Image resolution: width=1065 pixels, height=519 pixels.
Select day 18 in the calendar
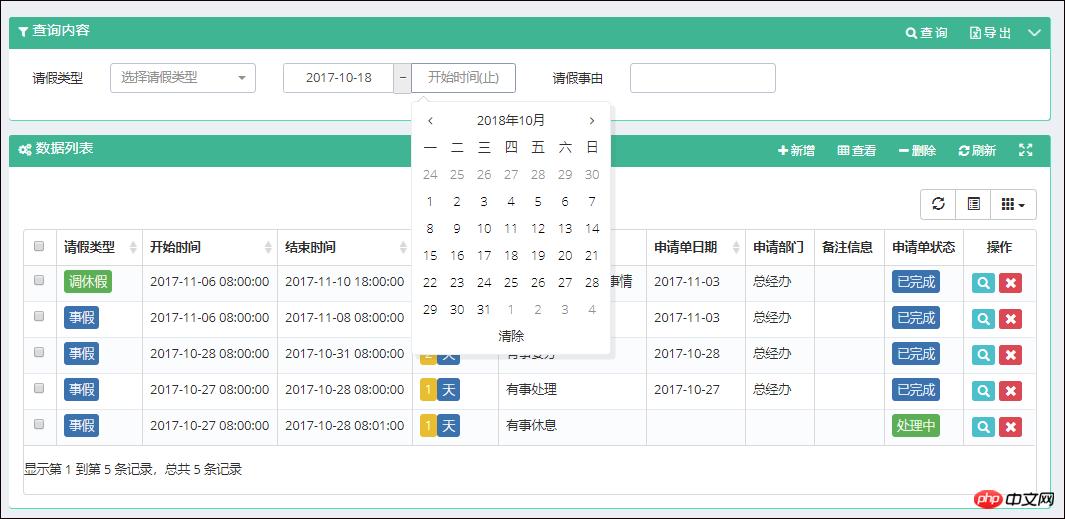[511, 255]
